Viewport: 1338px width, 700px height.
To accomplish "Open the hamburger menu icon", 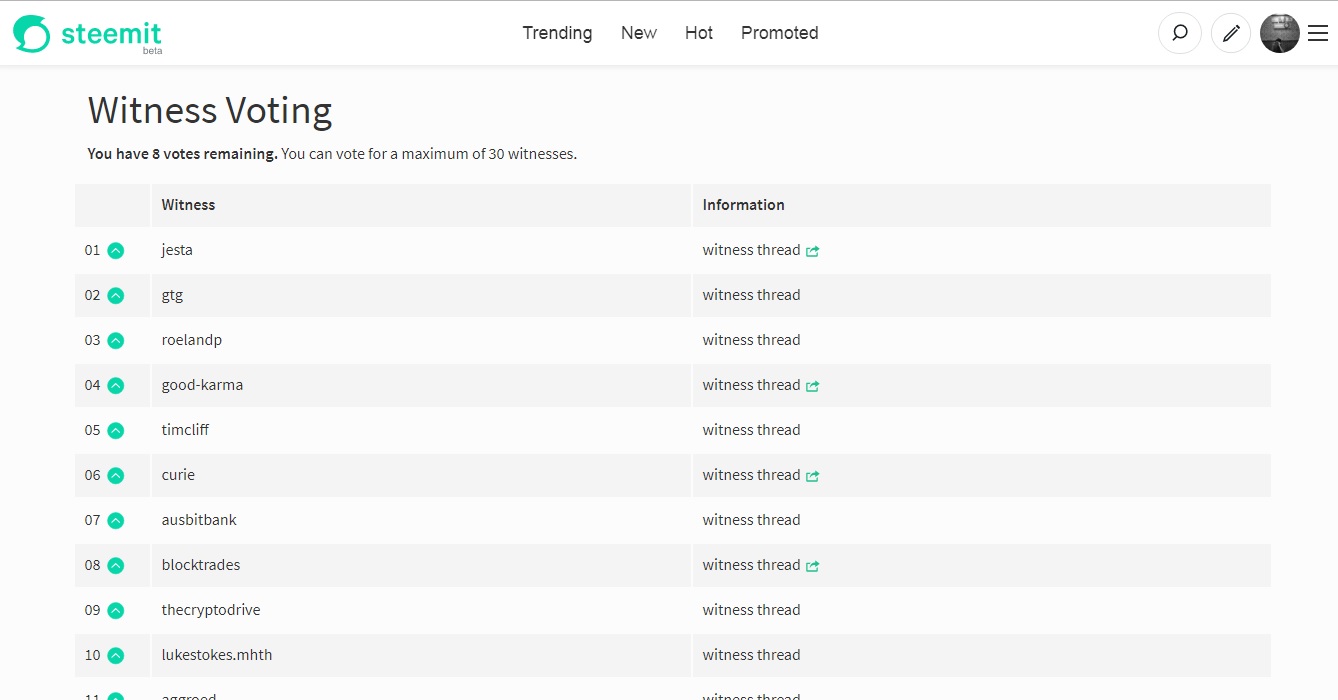I will pos(1318,33).
